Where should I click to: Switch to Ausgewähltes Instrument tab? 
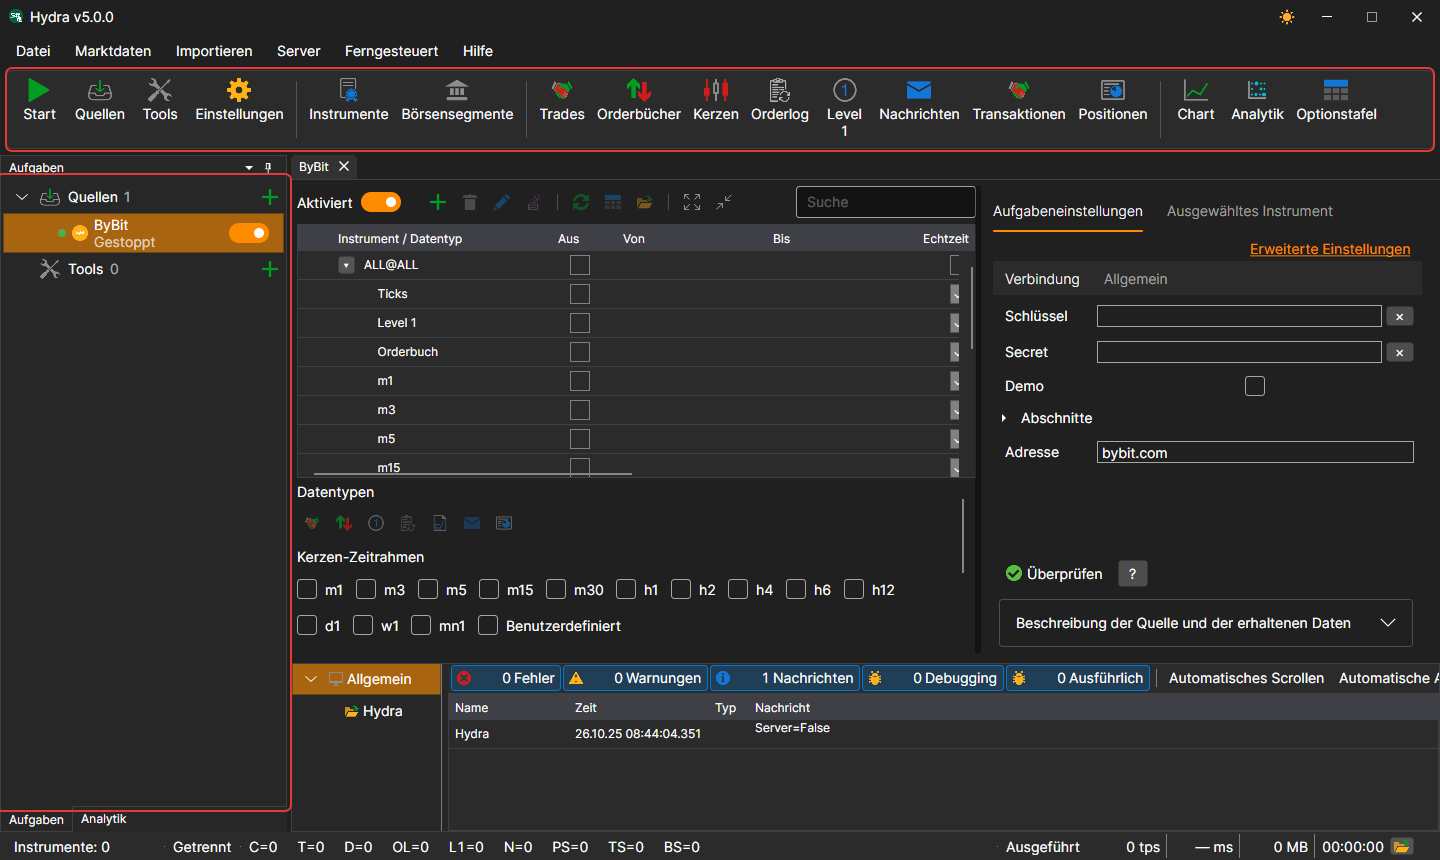1250,211
